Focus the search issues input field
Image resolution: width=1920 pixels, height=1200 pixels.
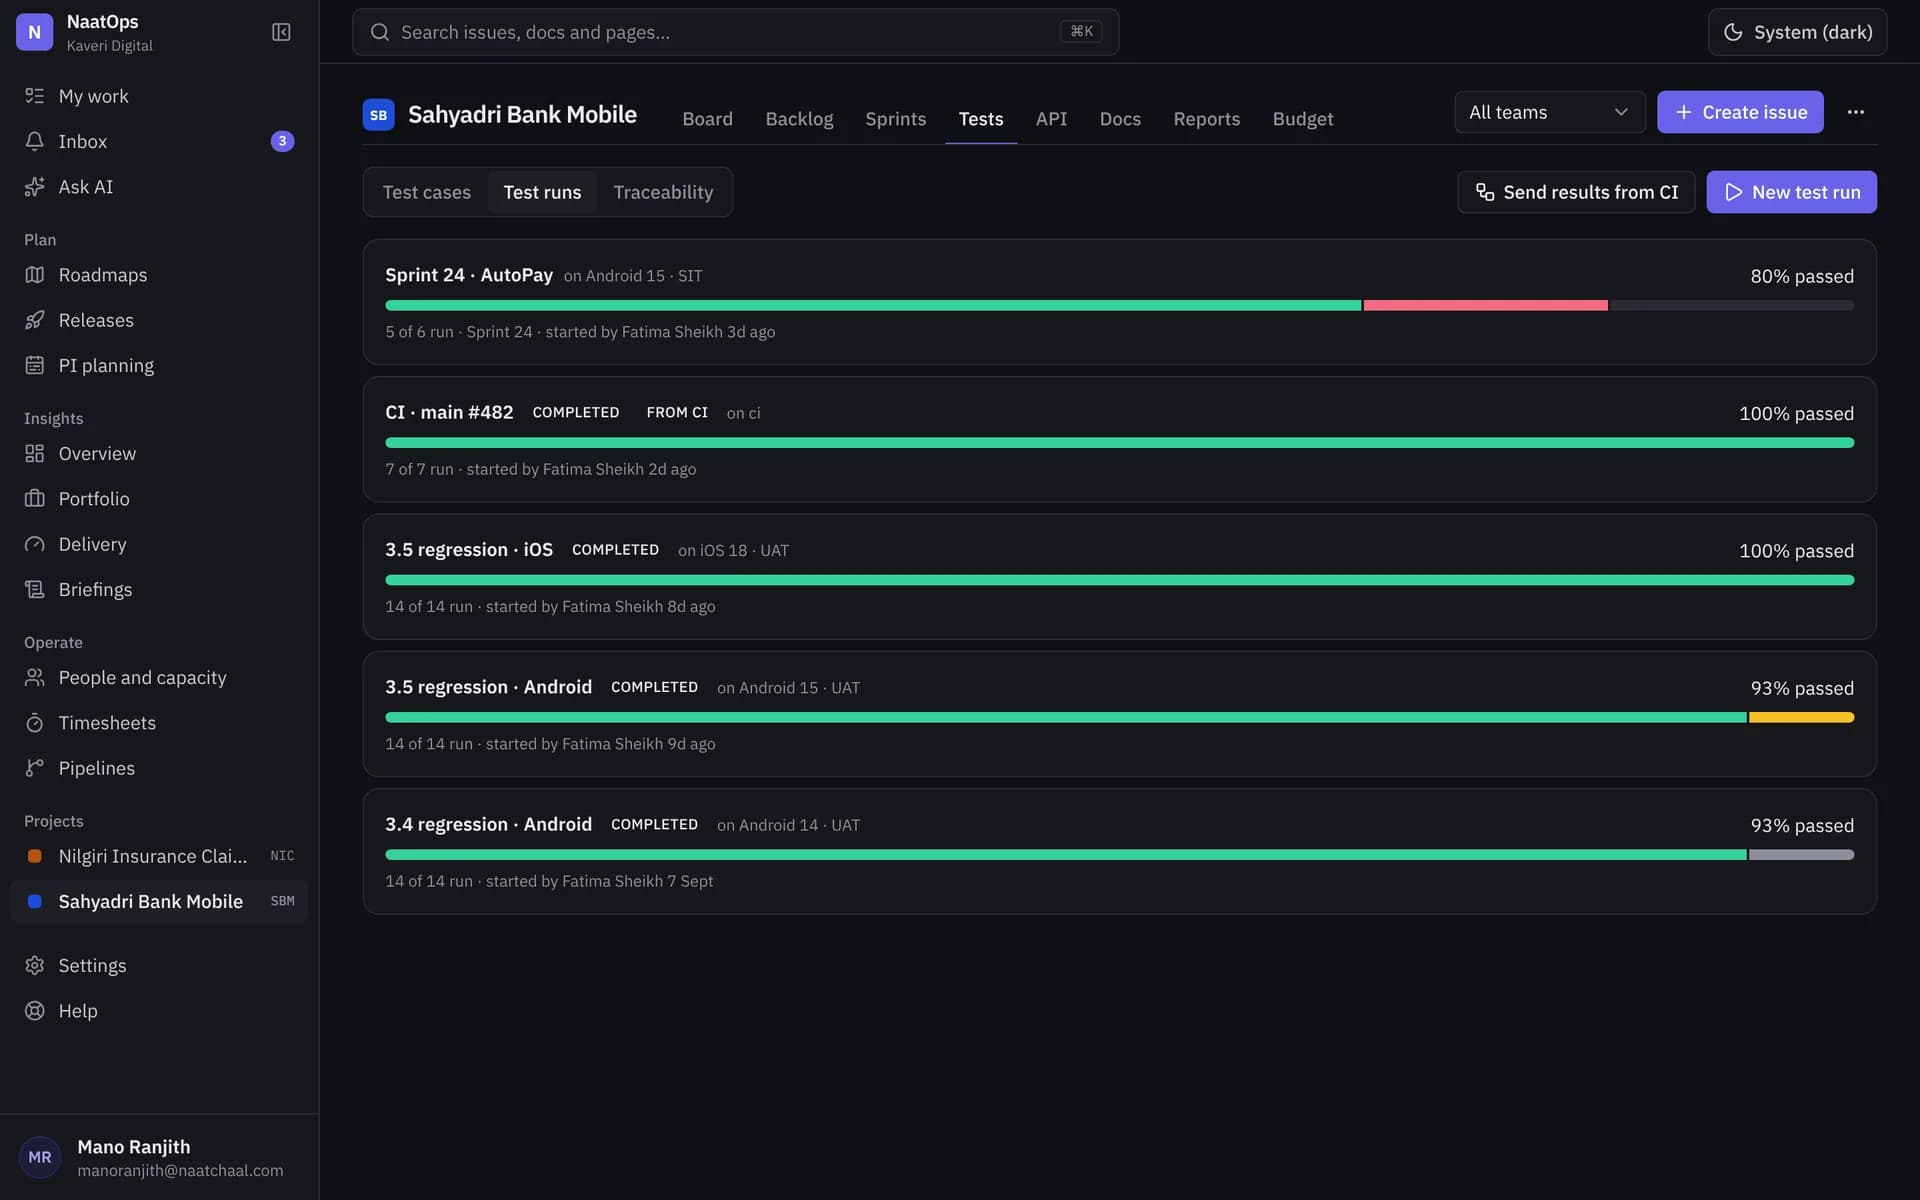(735, 32)
